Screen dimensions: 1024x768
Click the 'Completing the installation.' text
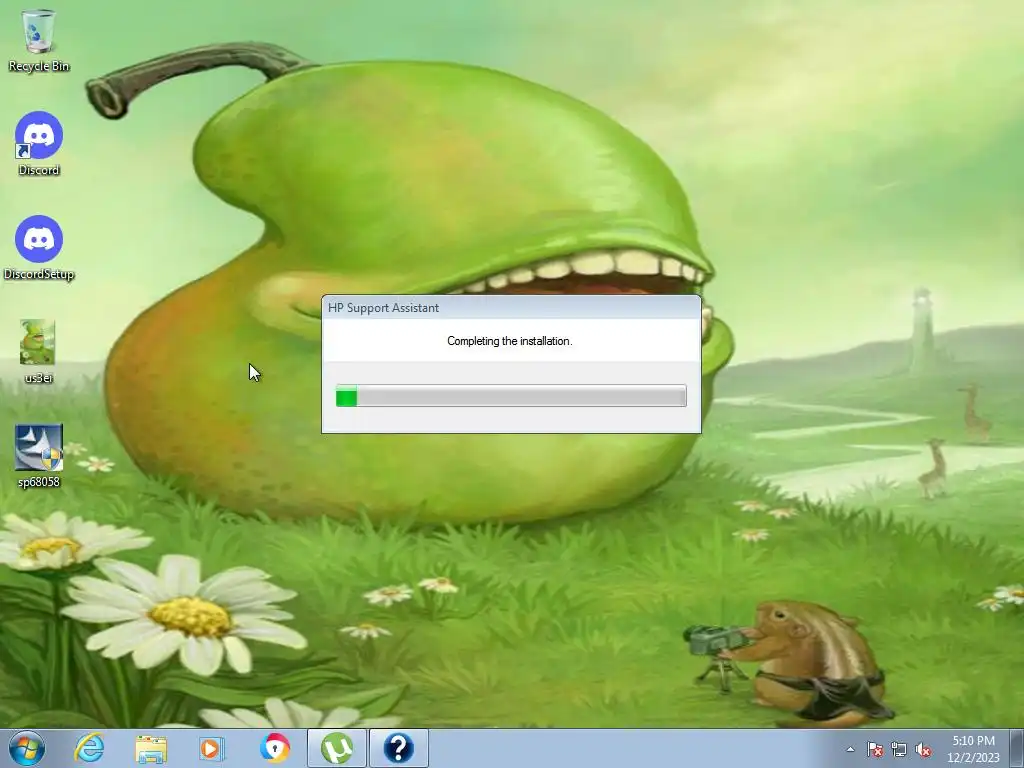pyautogui.click(x=509, y=341)
